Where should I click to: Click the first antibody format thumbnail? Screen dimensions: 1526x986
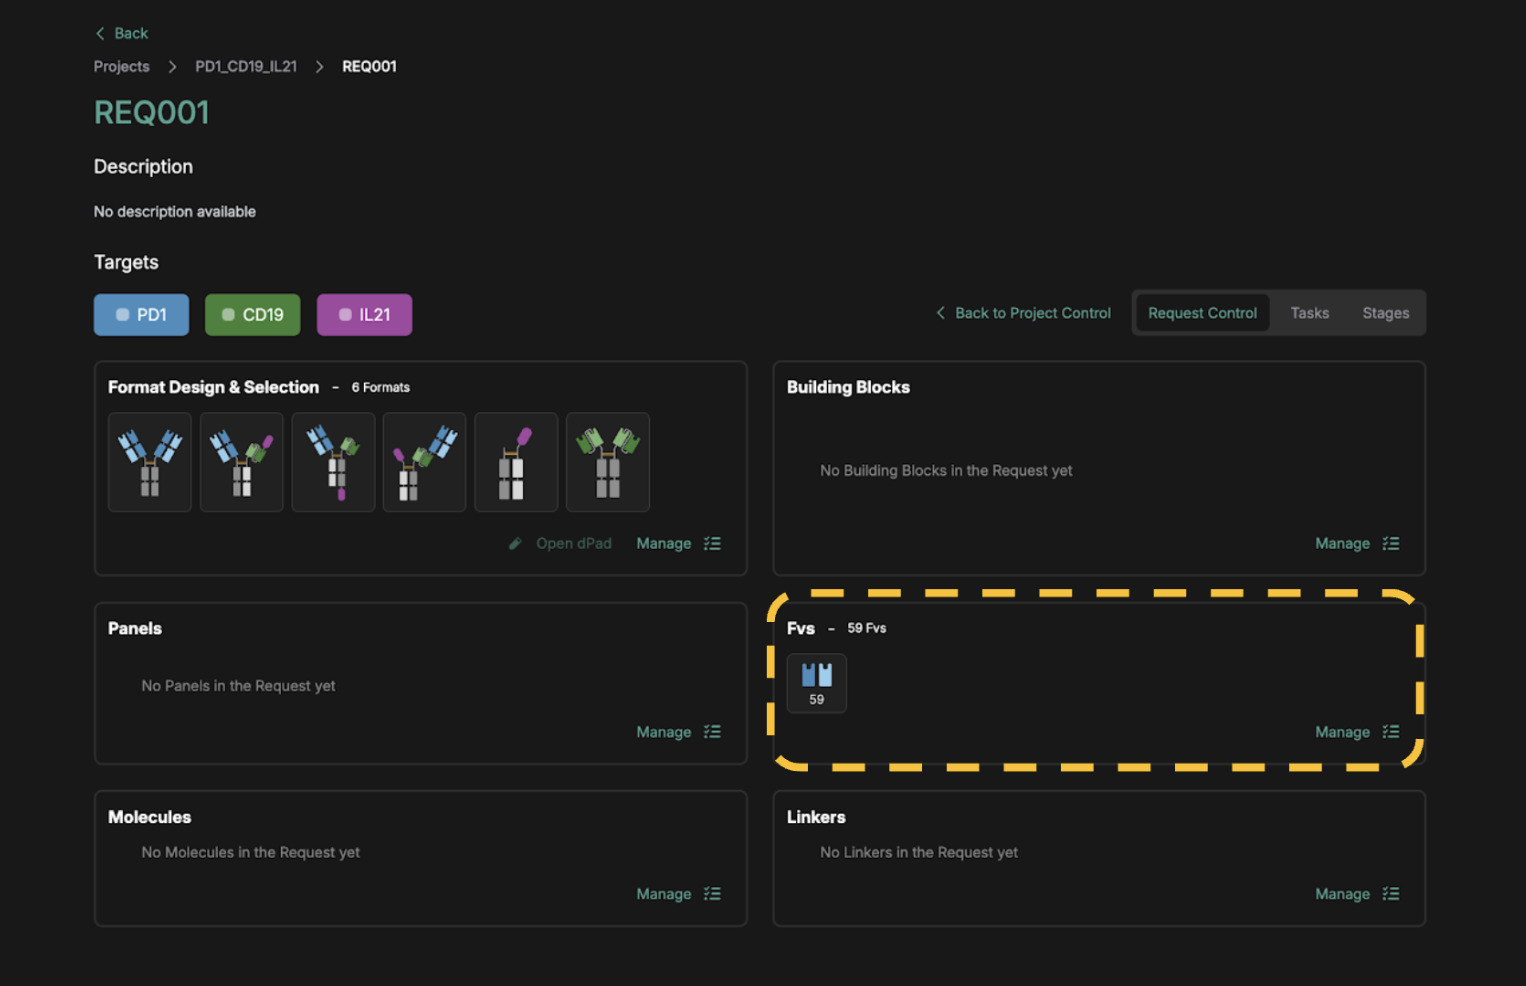click(x=150, y=462)
